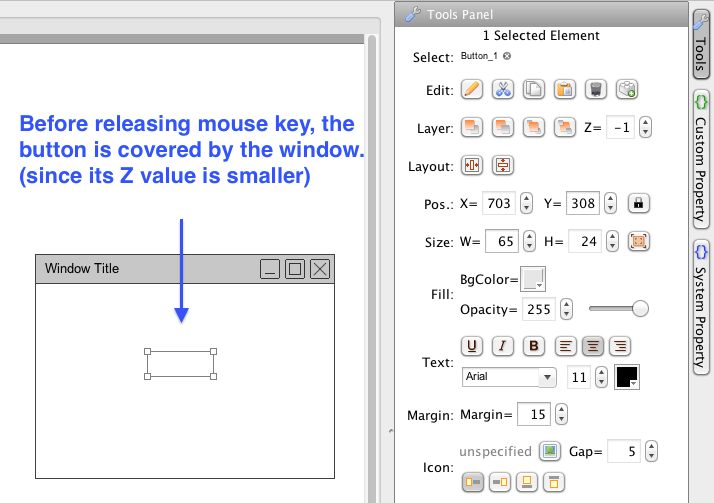Click the X position input field
This screenshot has width=714, height=503.
point(498,203)
